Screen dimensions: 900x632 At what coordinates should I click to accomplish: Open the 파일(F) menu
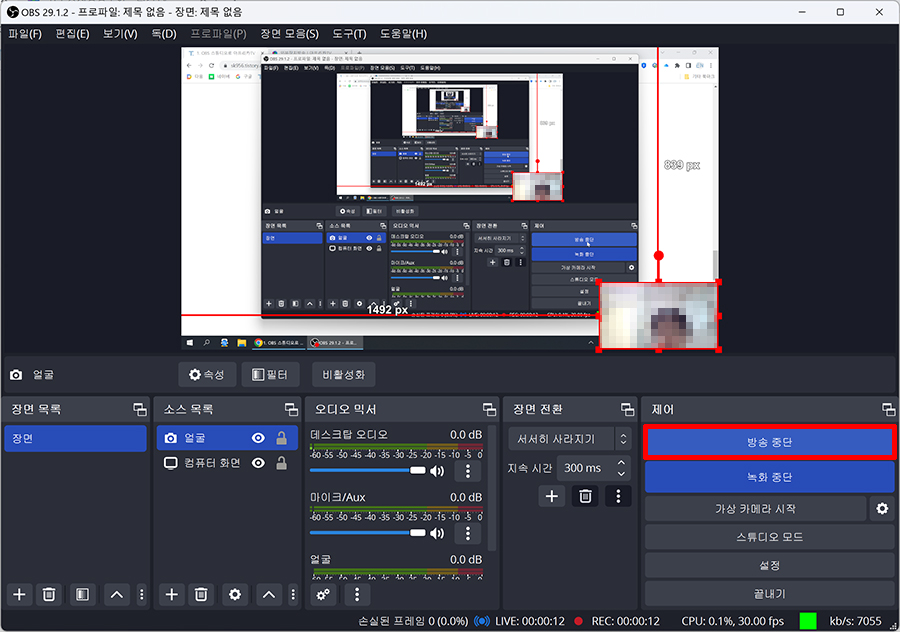point(25,34)
